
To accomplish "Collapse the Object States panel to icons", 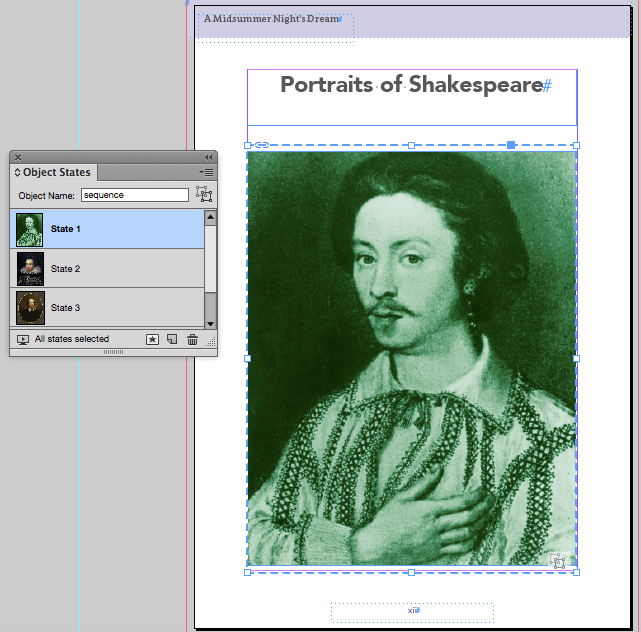I will click(208, 157).
